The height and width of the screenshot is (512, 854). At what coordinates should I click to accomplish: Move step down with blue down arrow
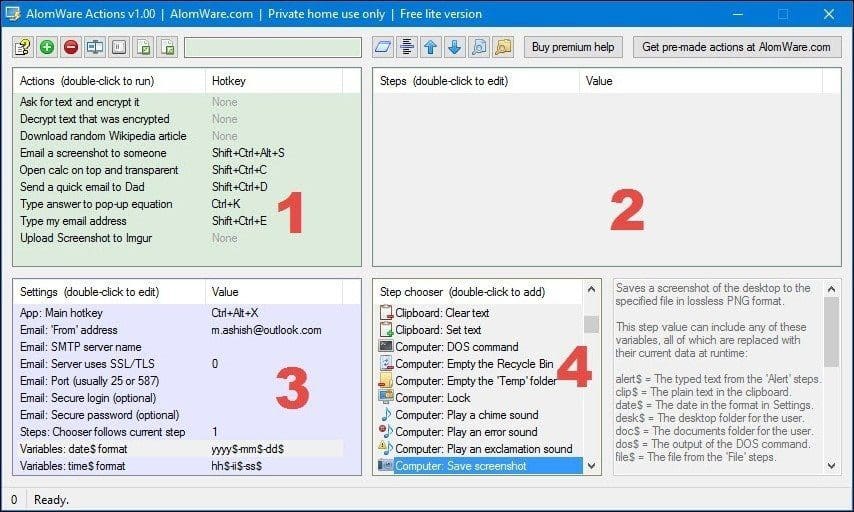point(455,47)
